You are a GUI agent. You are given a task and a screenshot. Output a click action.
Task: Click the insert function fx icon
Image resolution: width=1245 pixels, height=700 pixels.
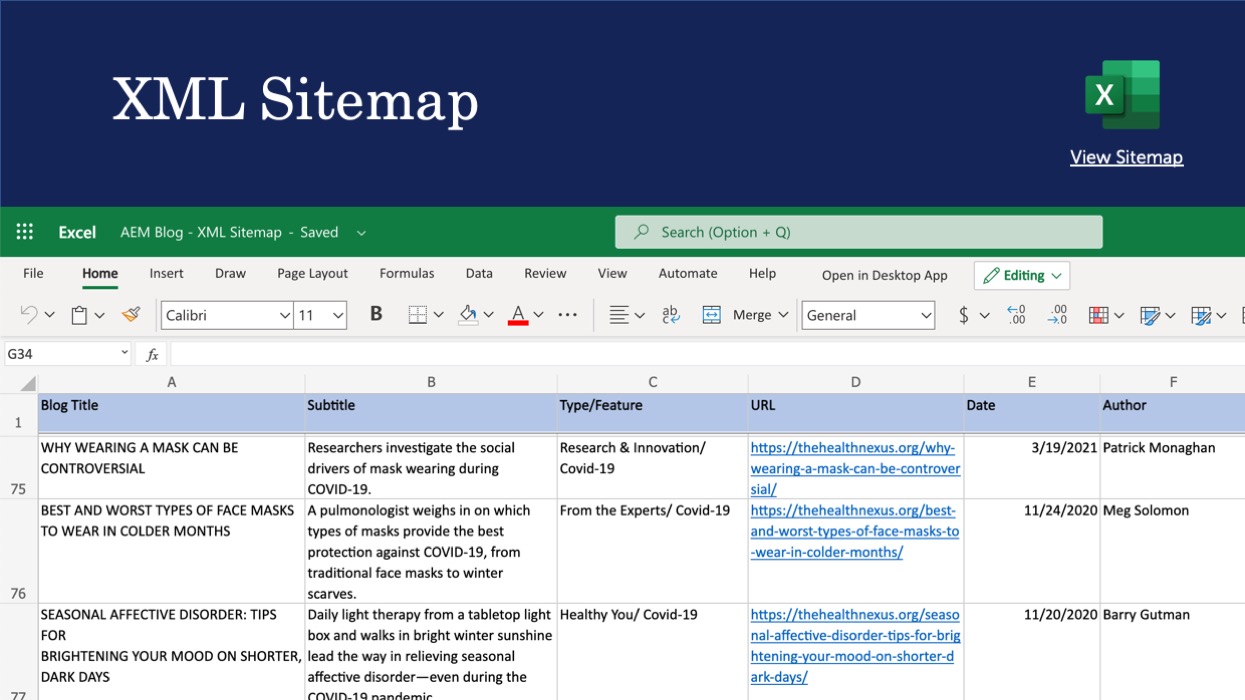coord(152,354)
